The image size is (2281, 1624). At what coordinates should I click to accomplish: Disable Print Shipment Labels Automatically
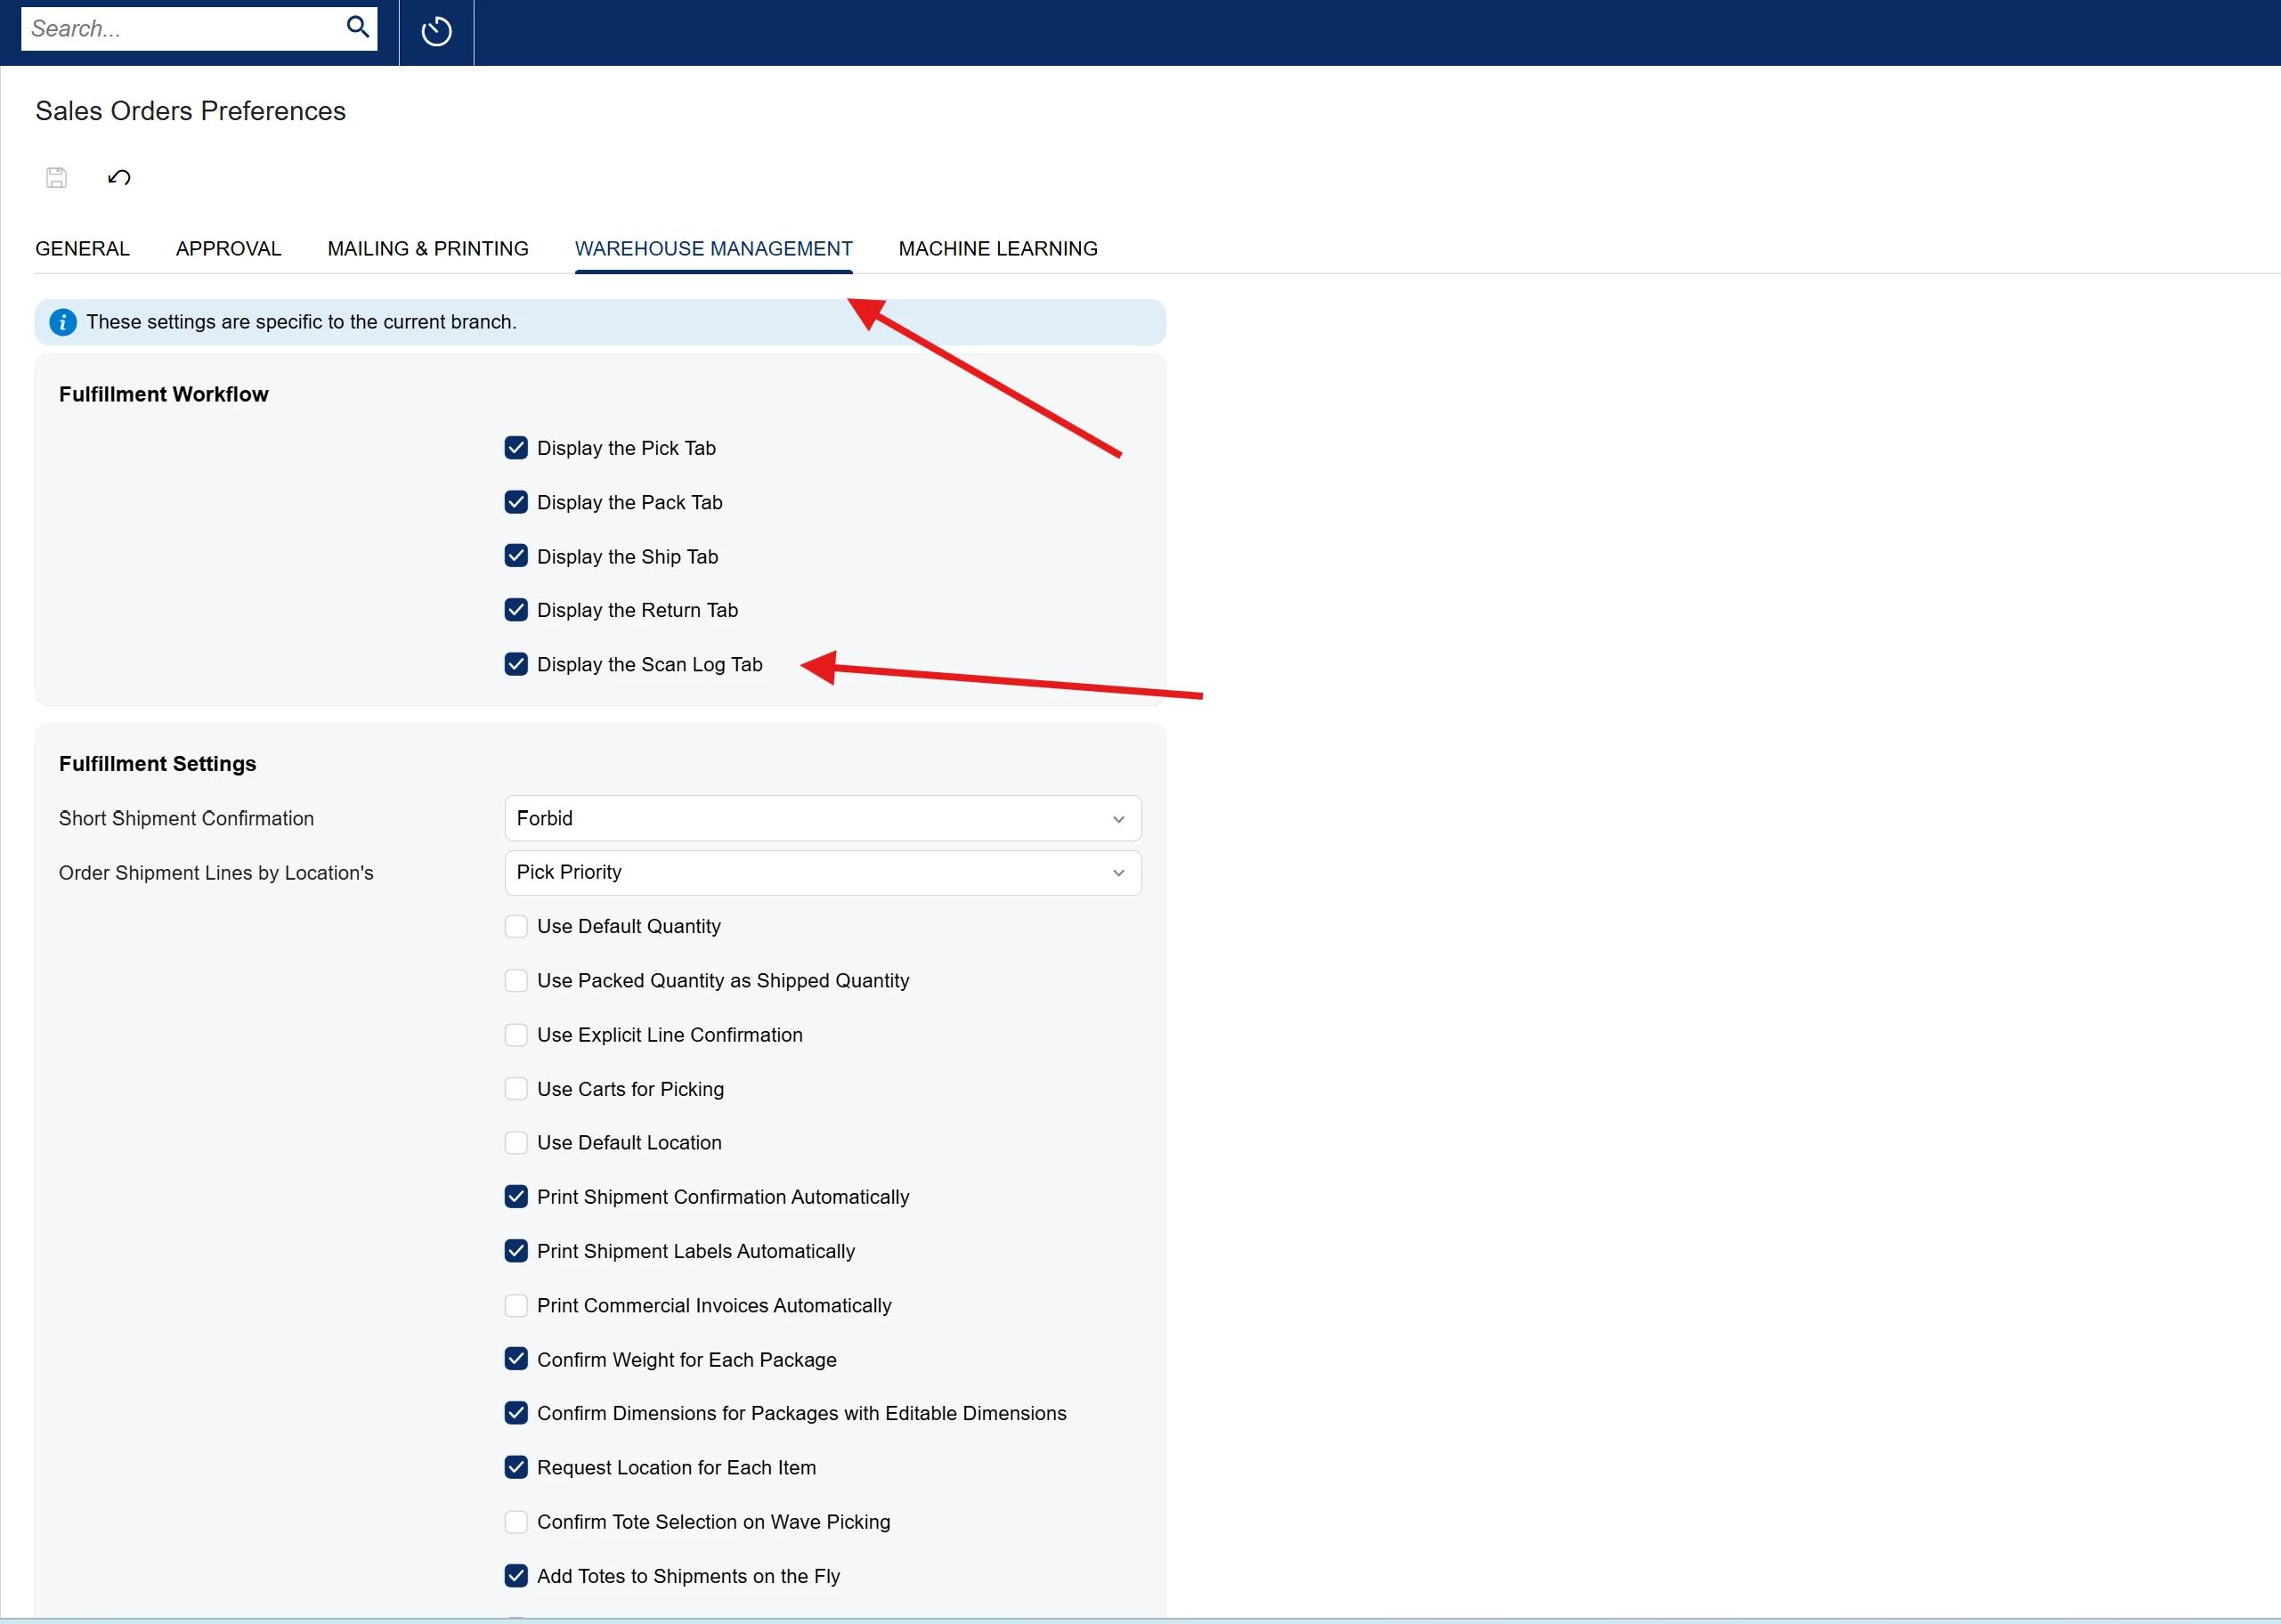(x=516, y=1251)
